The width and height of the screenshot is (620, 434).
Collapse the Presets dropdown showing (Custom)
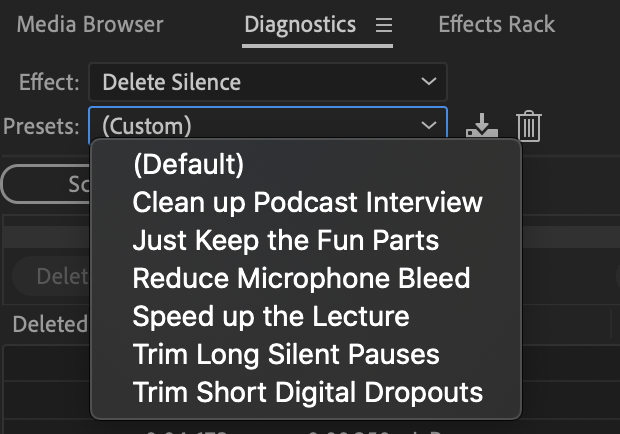(267, 126)
